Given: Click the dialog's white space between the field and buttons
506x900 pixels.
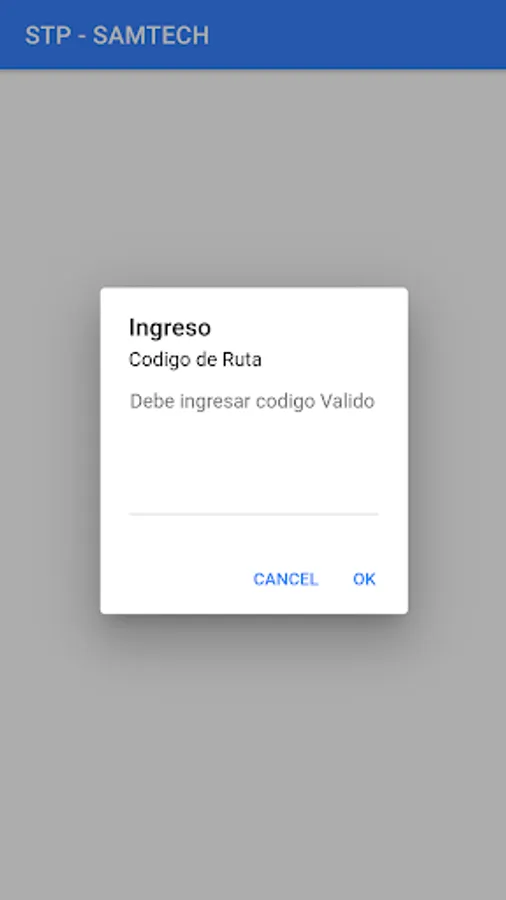Looking at the screenshot, I should pyautogui.click(x=253, y=538).
